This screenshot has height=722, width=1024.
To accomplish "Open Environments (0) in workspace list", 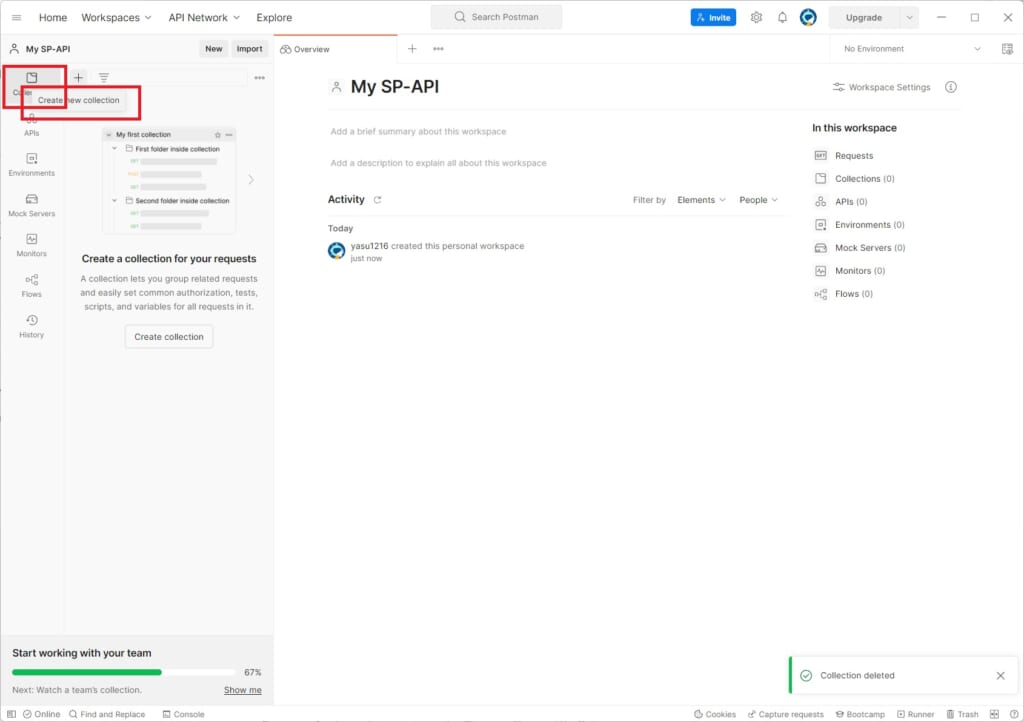I will (859, 225).
